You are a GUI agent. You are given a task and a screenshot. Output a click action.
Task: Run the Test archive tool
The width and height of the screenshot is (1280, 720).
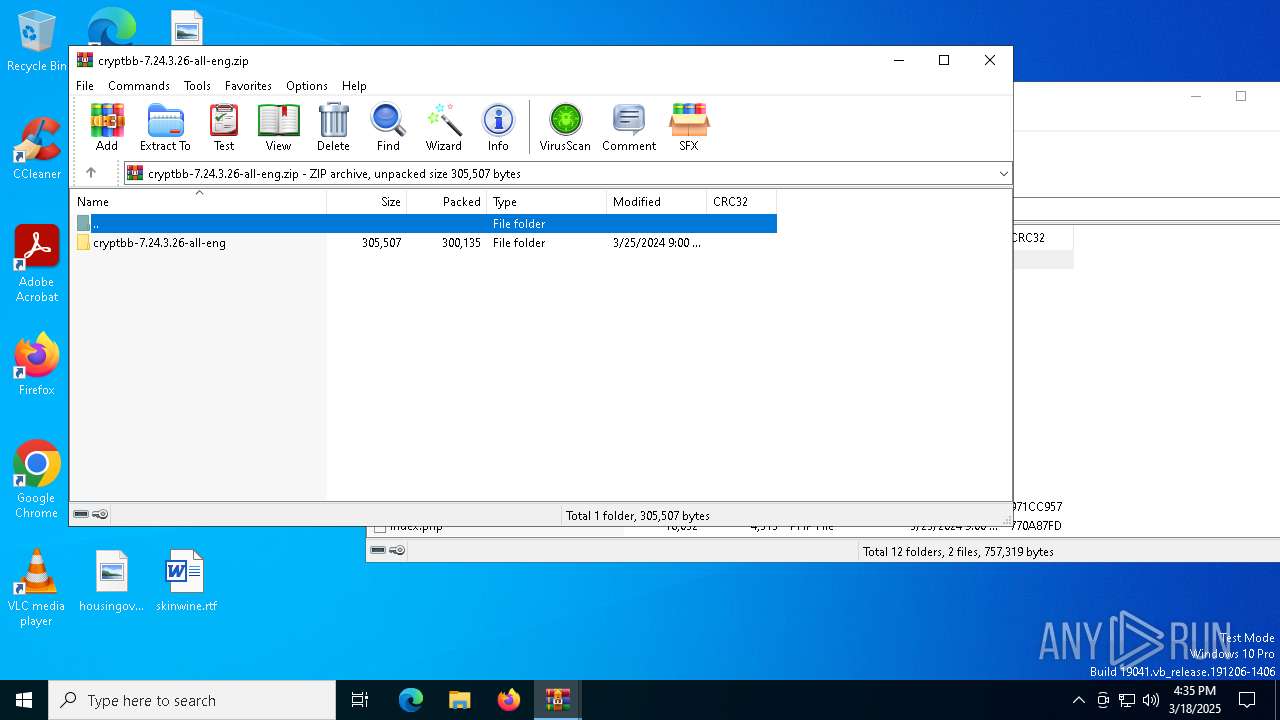click(224, 127)
